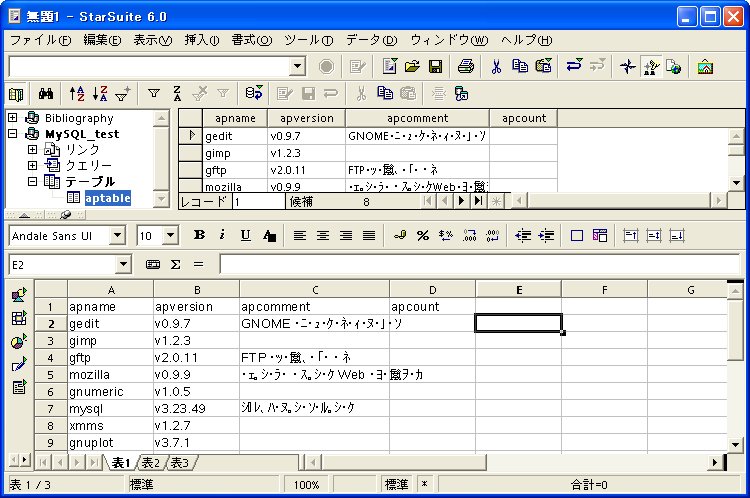Increase indent of cell content
Image resolution: width=750 pixels, height=498 pixels.
pos(546,235)
